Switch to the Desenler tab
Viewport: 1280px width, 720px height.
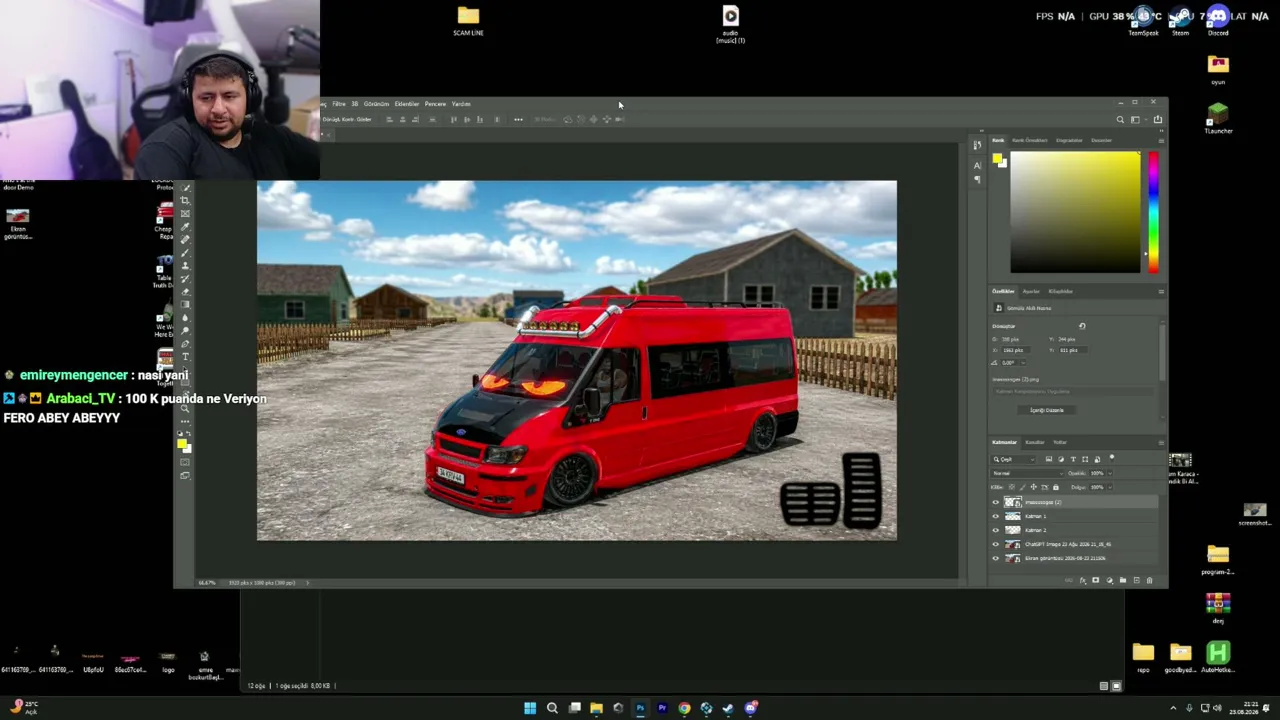(x=1101, y=140)
